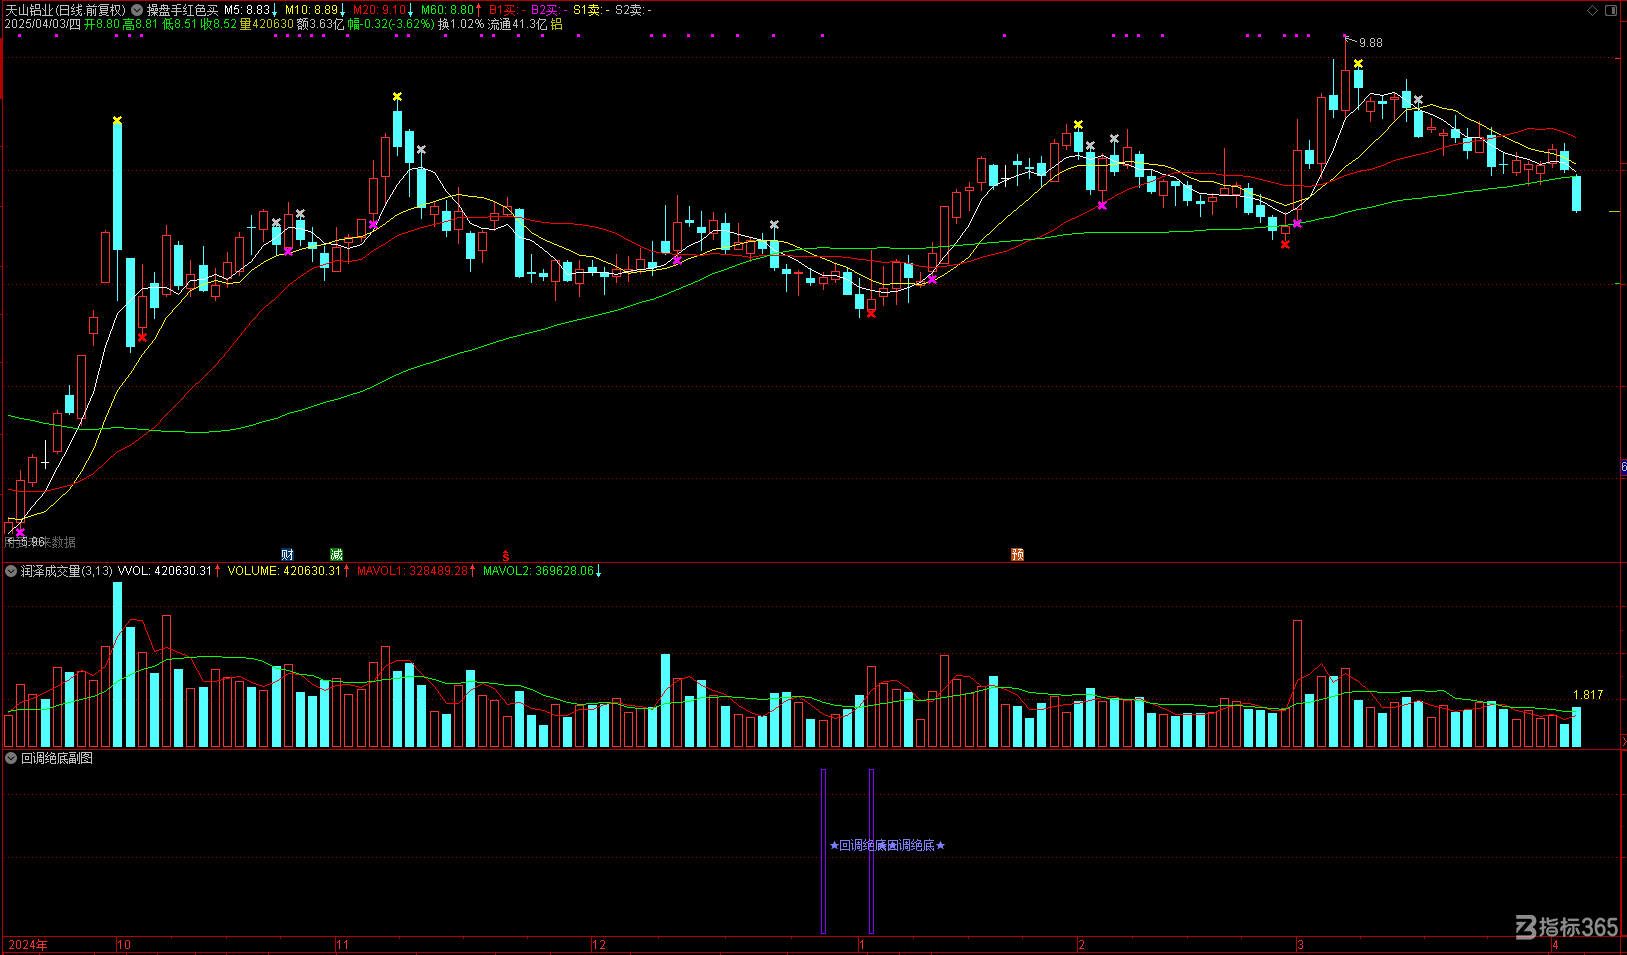The height and width of the screenshot is (955, 1627).
Task: Toggle the side panel icon in the top right
Action: [1611, 10]
